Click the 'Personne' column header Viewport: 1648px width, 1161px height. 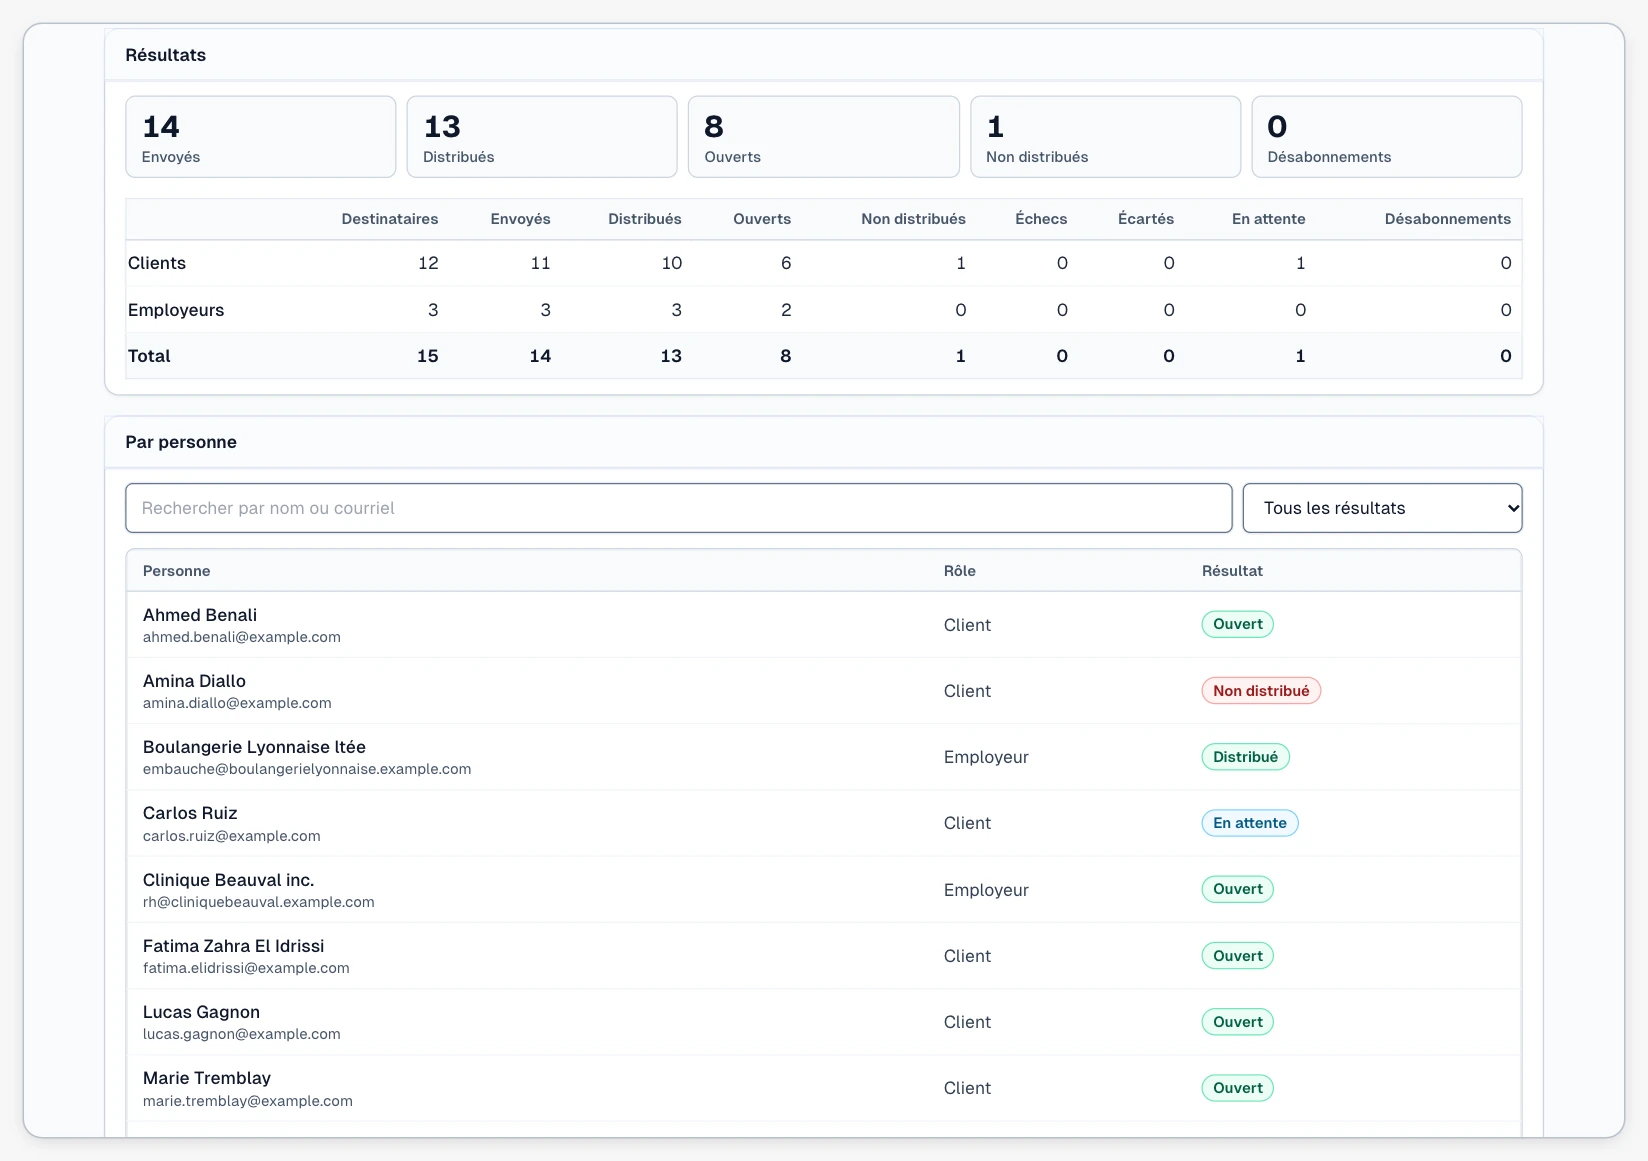pos(176,571)
